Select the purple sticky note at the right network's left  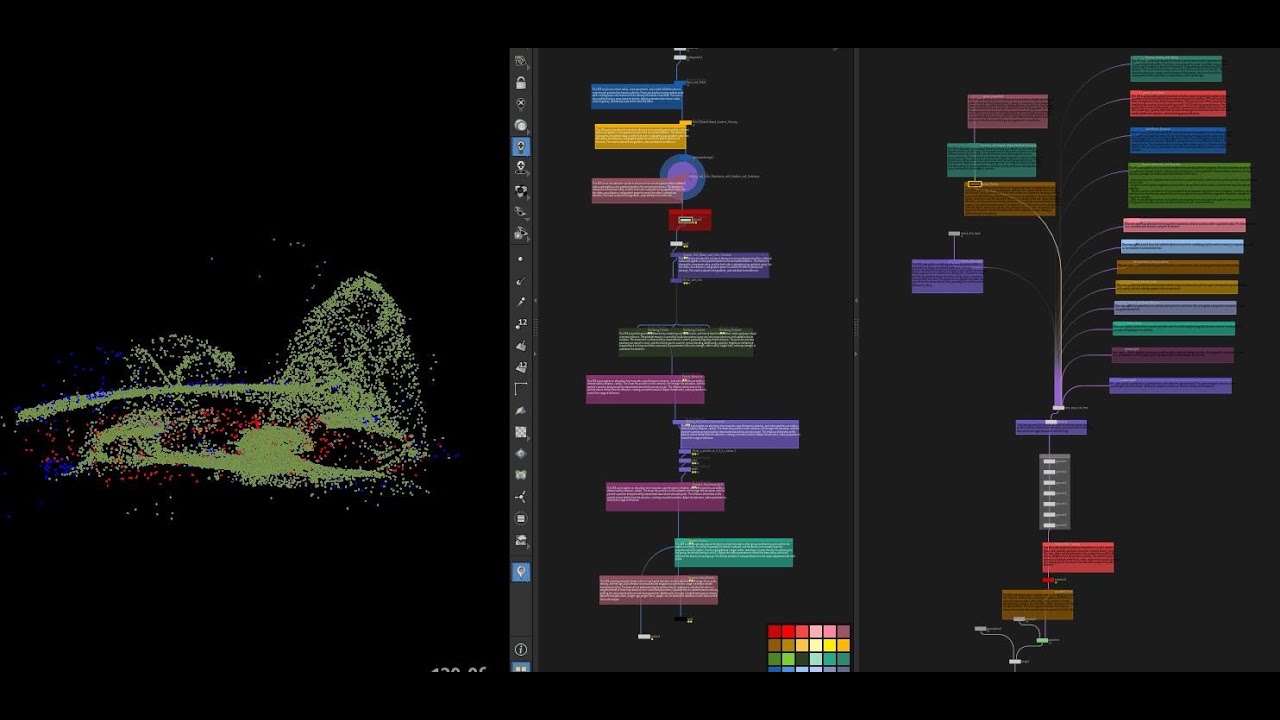pos(947,276)
